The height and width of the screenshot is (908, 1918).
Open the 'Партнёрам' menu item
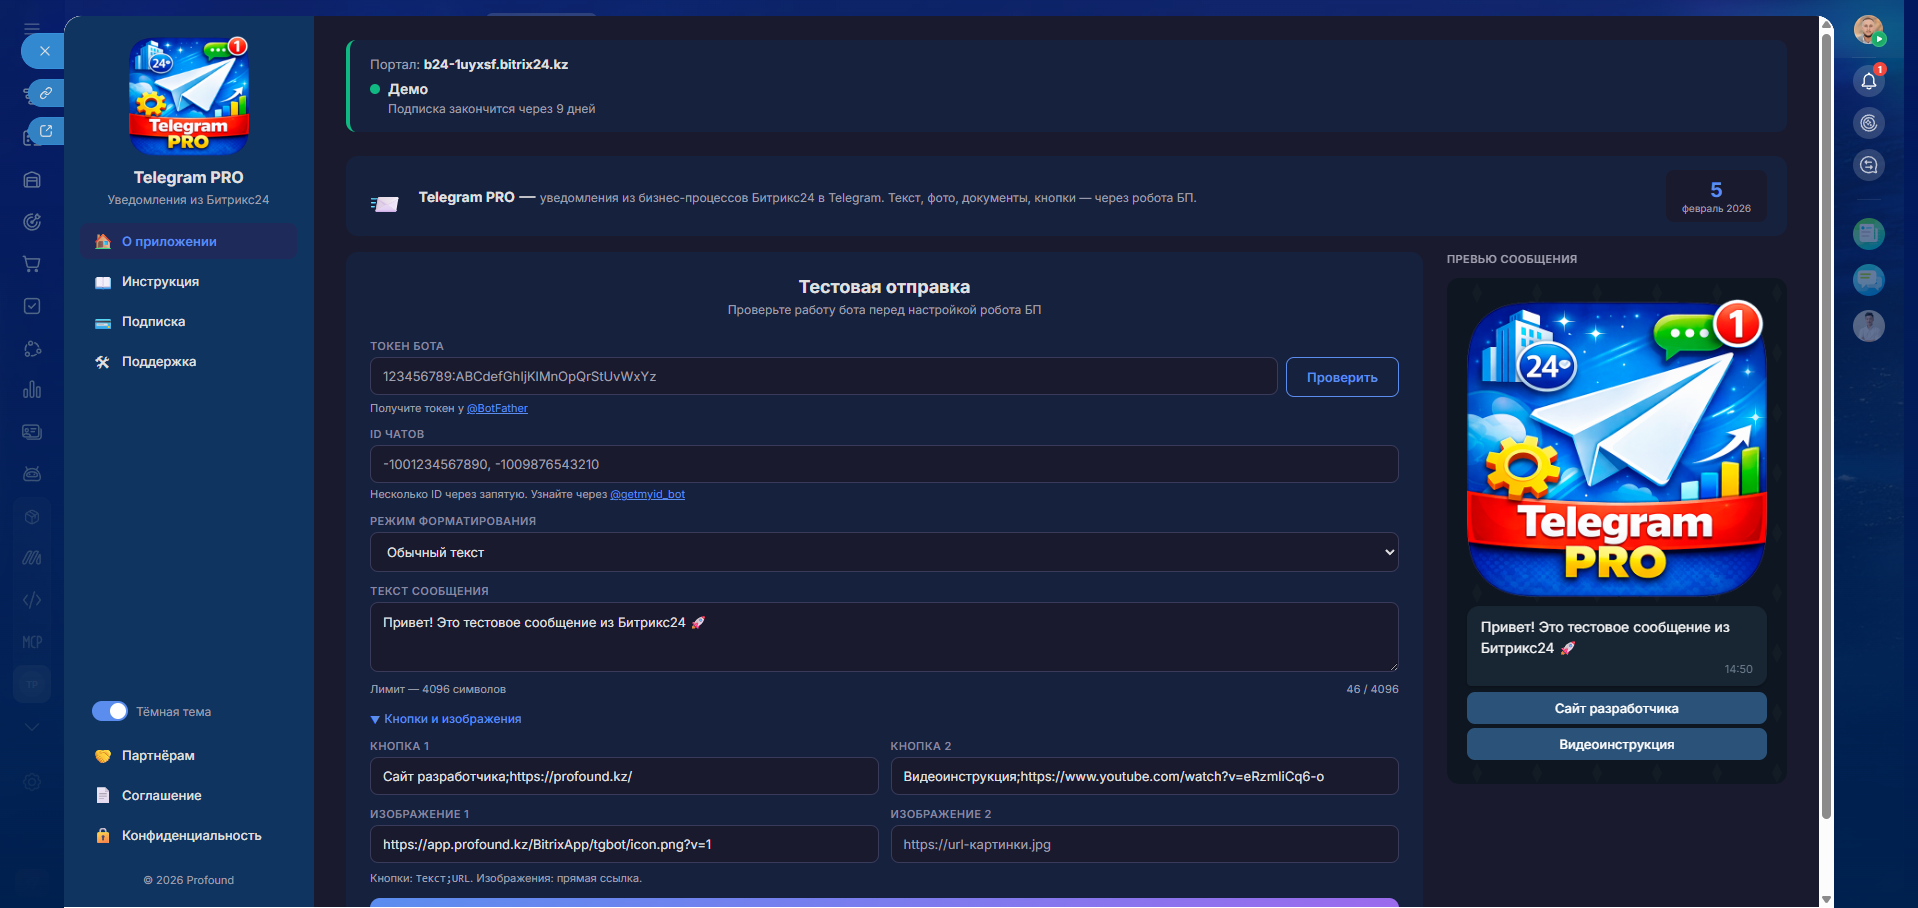[x=189, y=756]
